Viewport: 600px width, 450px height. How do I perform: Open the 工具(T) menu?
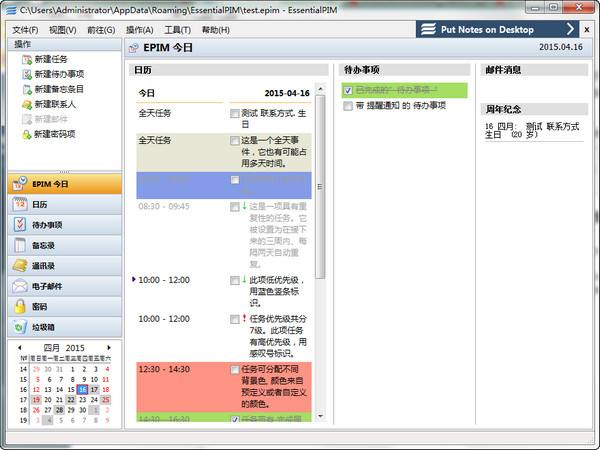coord(178,30)
